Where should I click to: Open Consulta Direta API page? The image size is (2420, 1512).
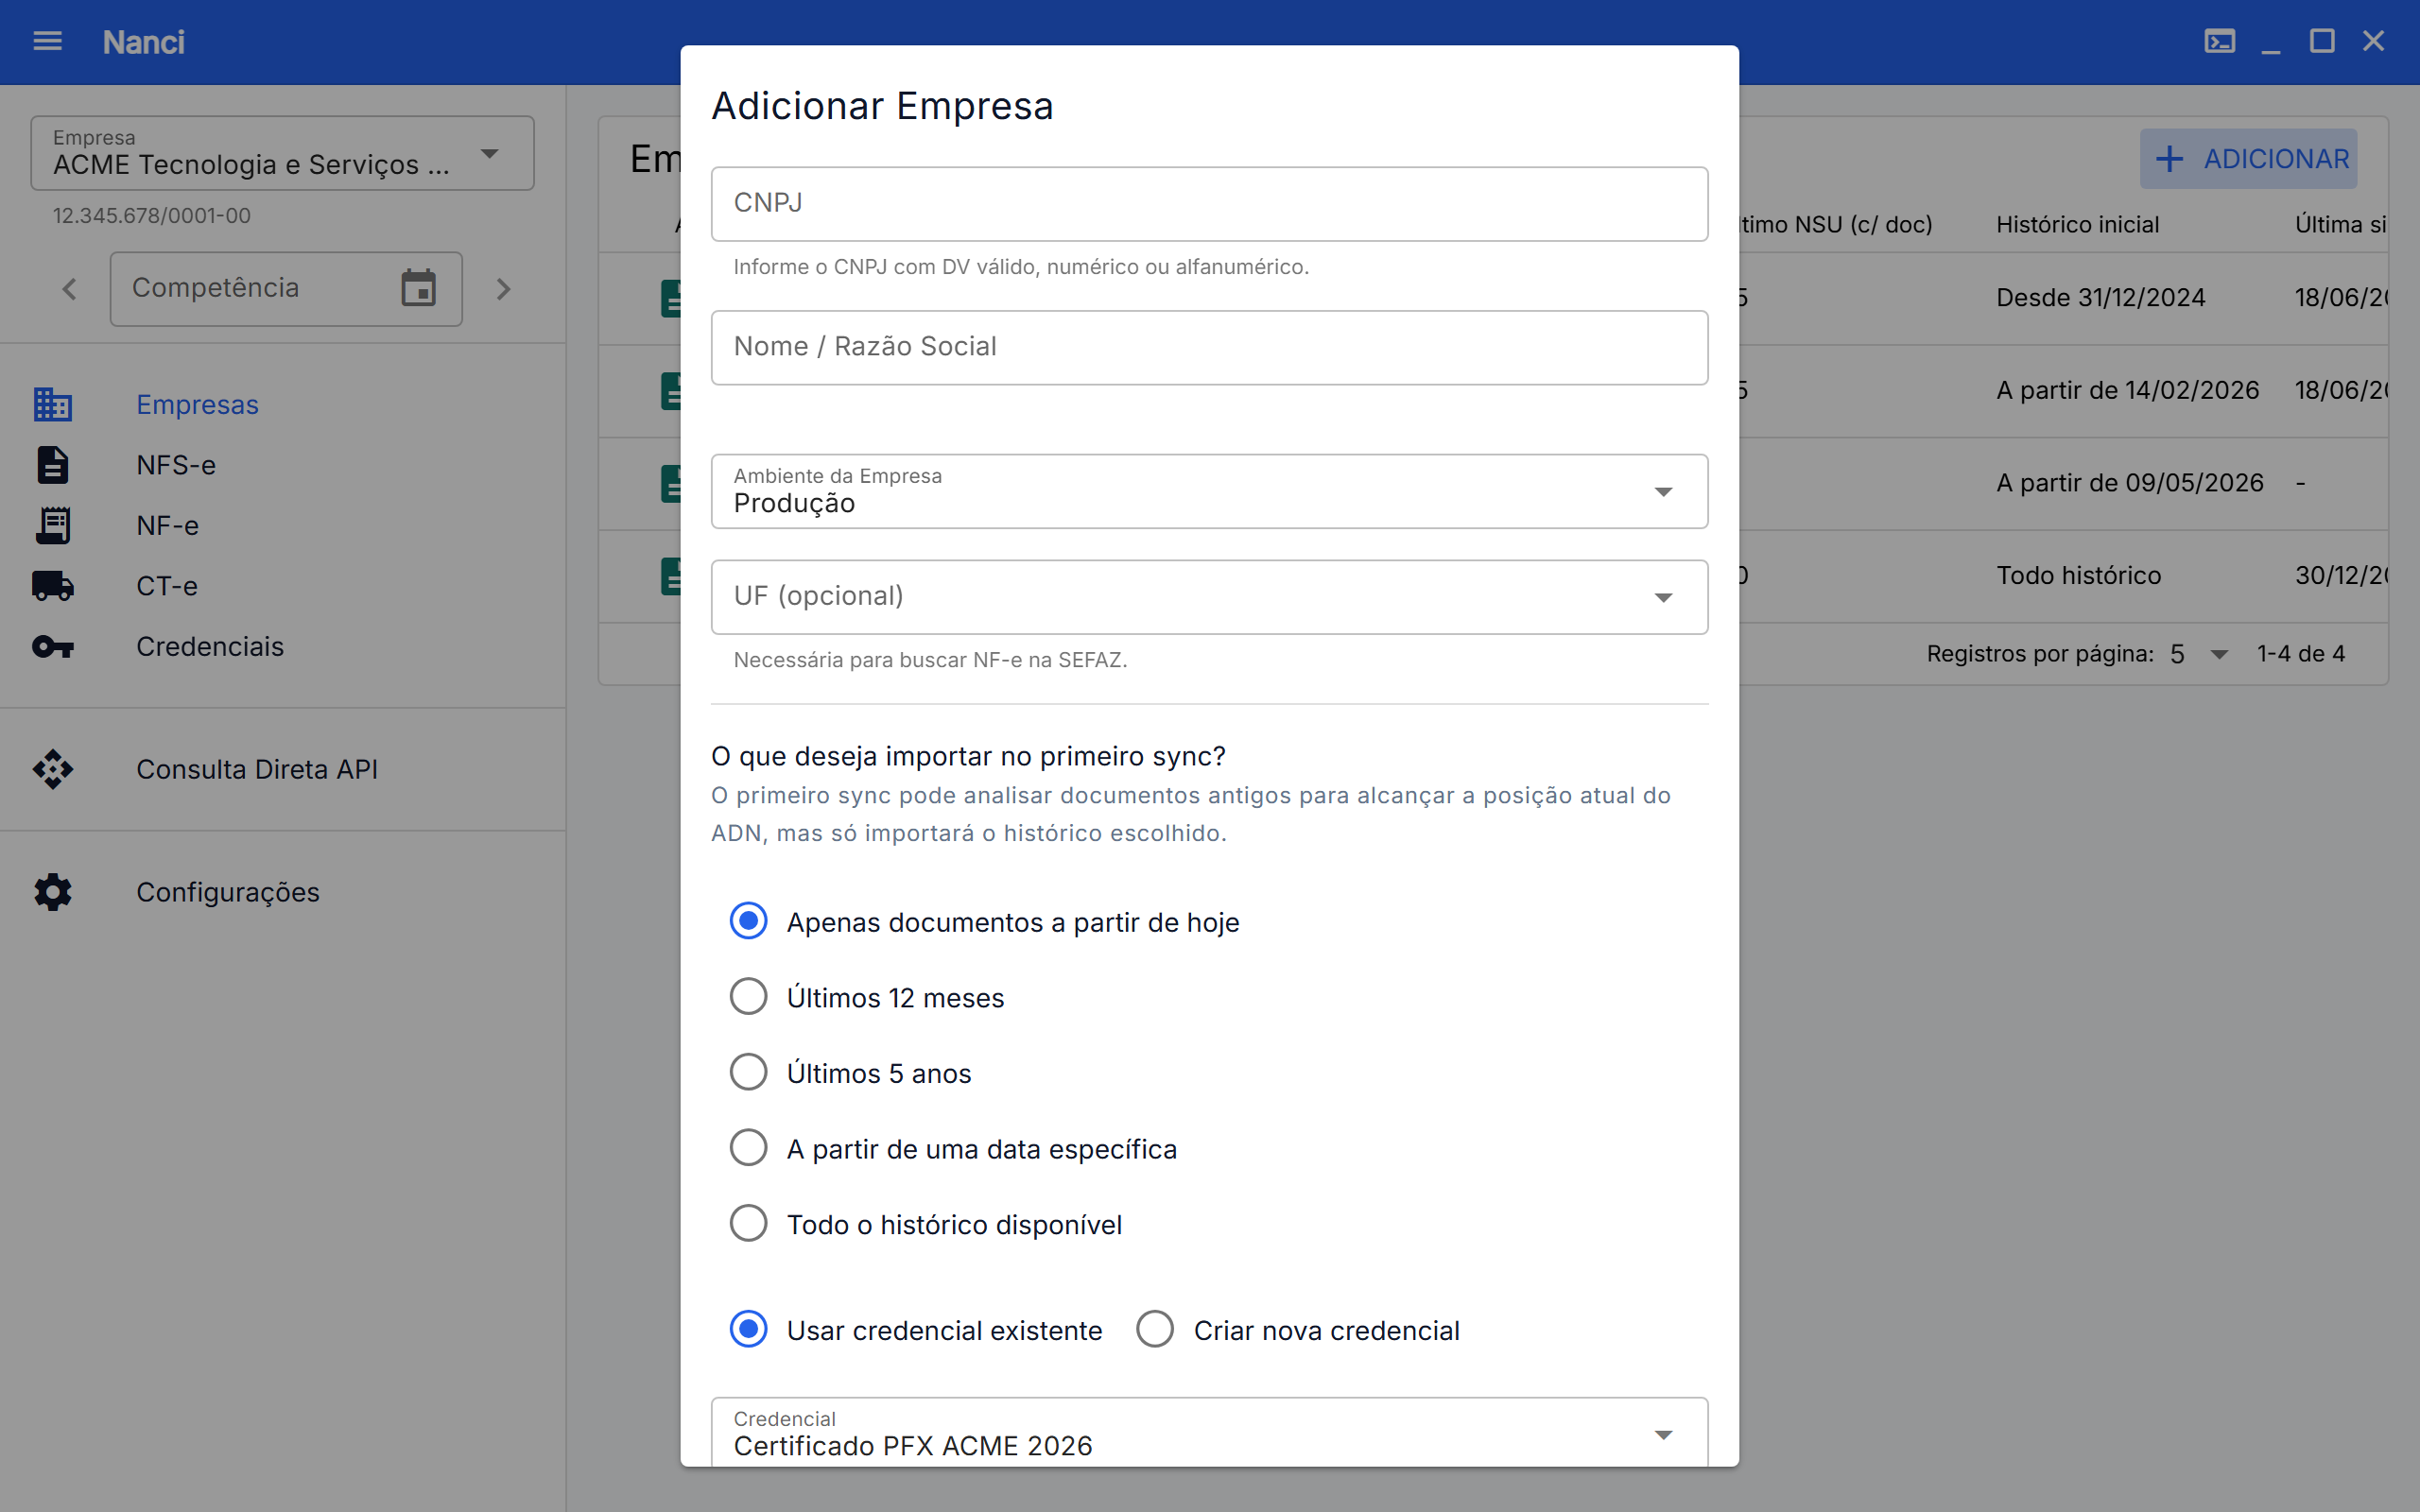pos(282,769)
